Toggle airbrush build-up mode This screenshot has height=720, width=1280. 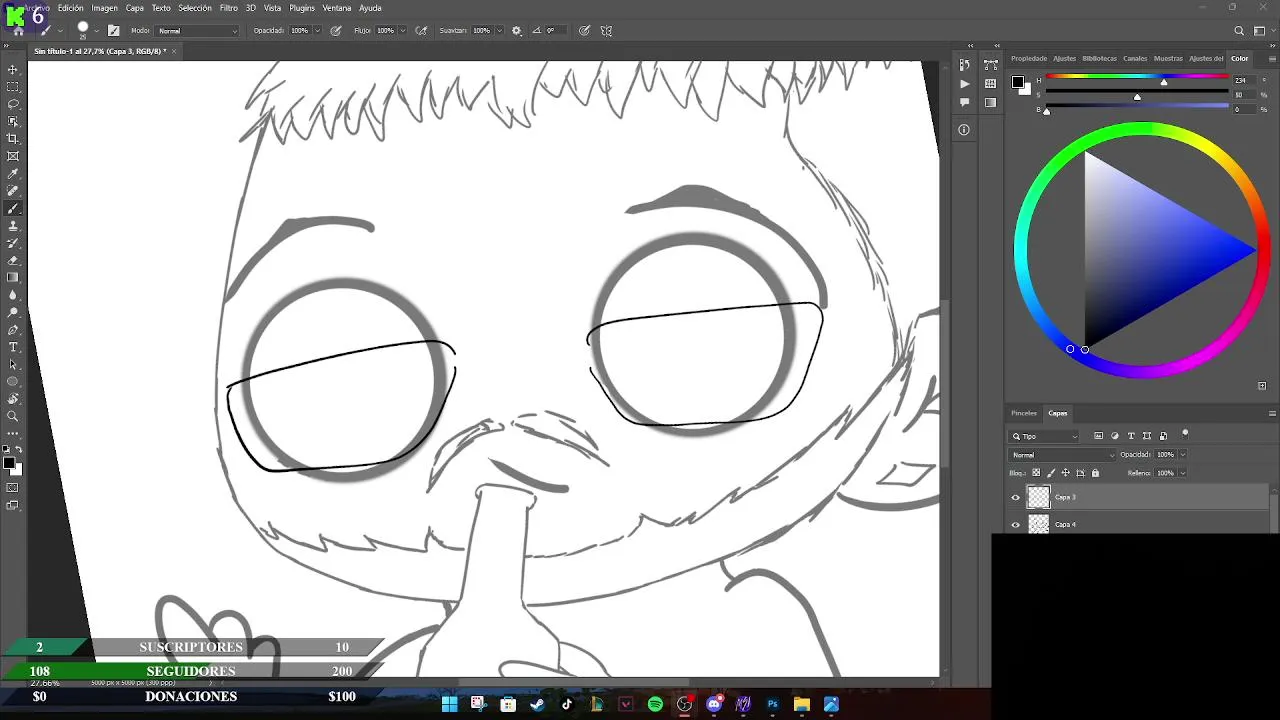421,30
